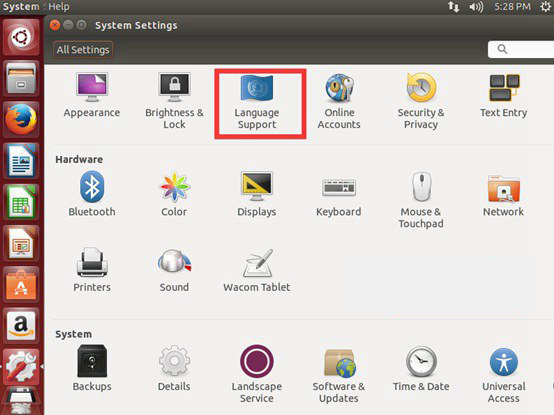Launch LibreOffice Calc from launcher

tap(21, 202)
